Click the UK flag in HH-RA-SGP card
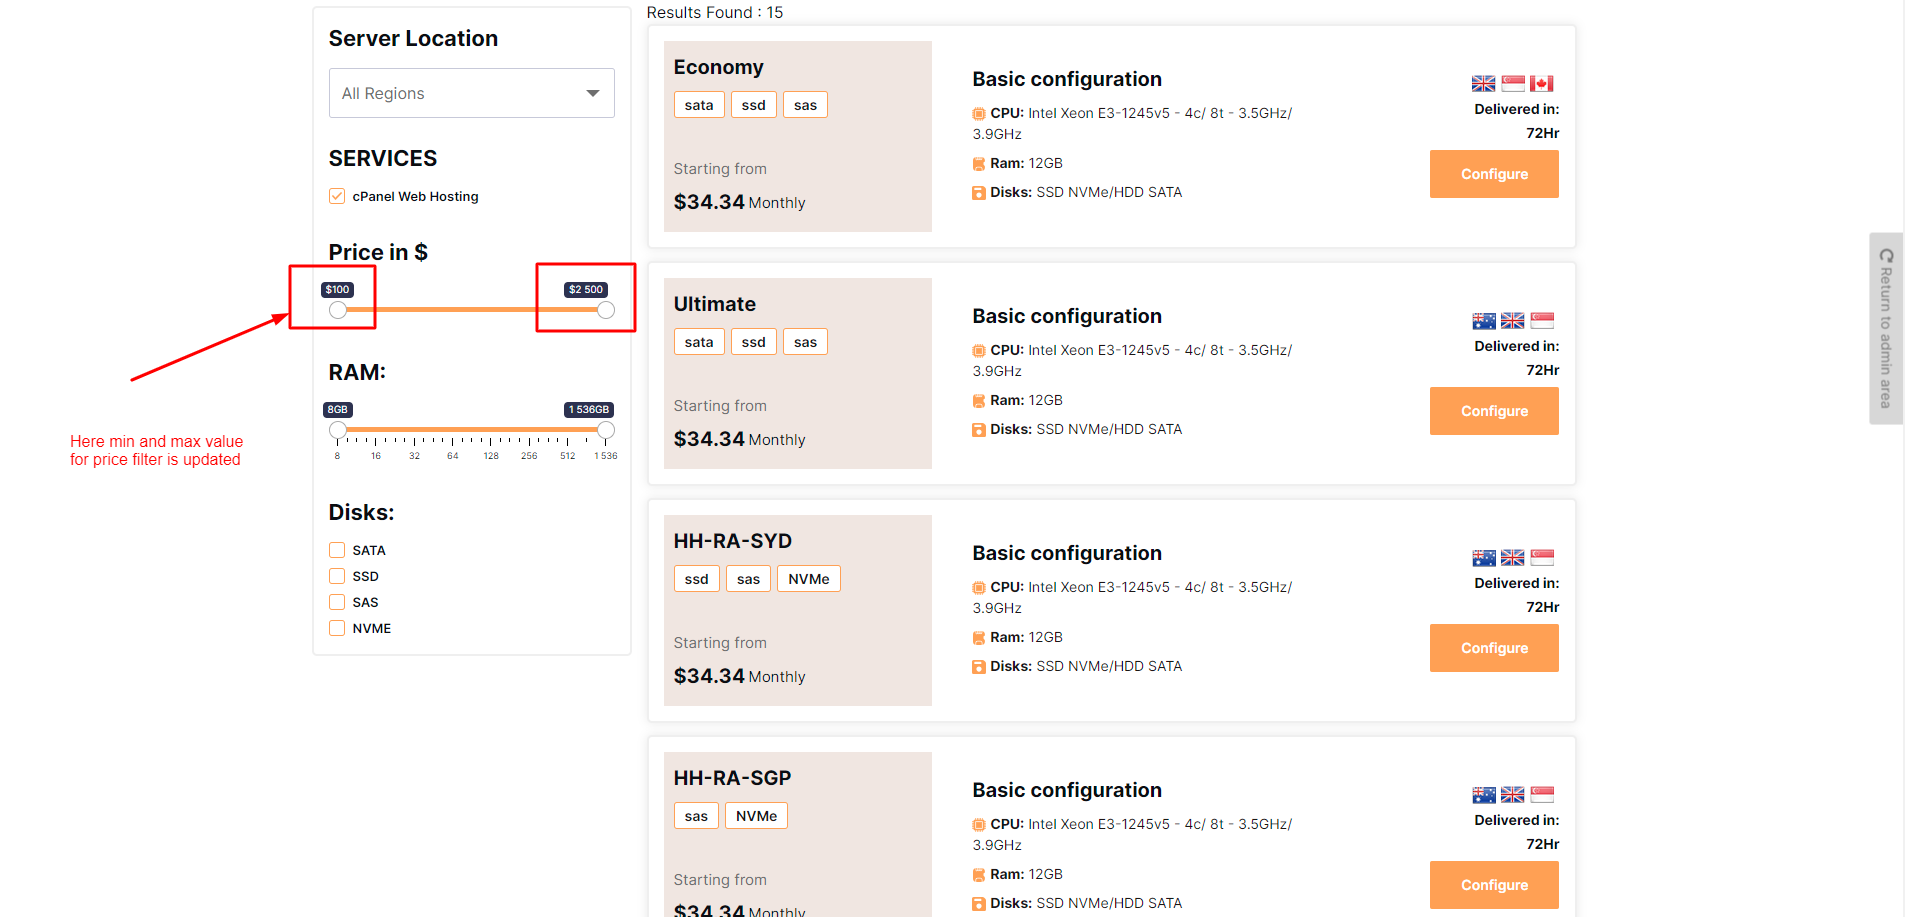 click(1513, 795)
